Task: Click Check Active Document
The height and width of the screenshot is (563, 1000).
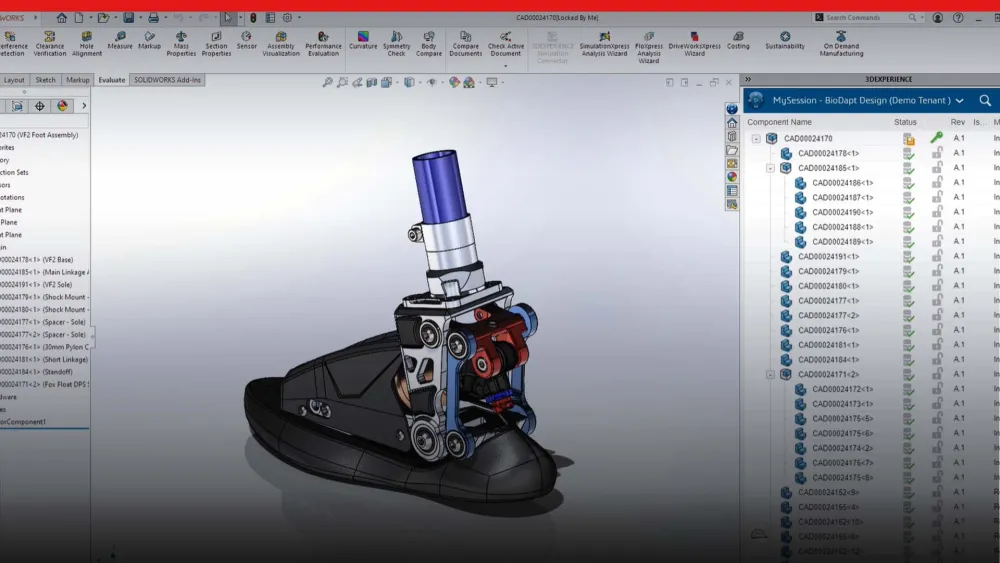Action: click(506, 43)
